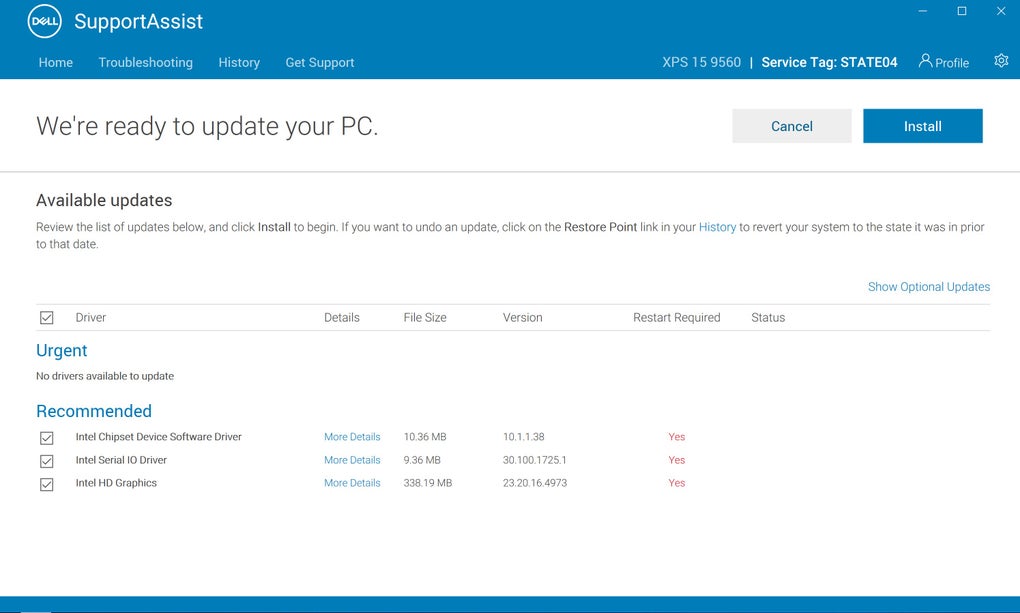This screenshot has height=613, width=1020.
Task: Click the SupportAssist title text
Action: tap(139, 21)
